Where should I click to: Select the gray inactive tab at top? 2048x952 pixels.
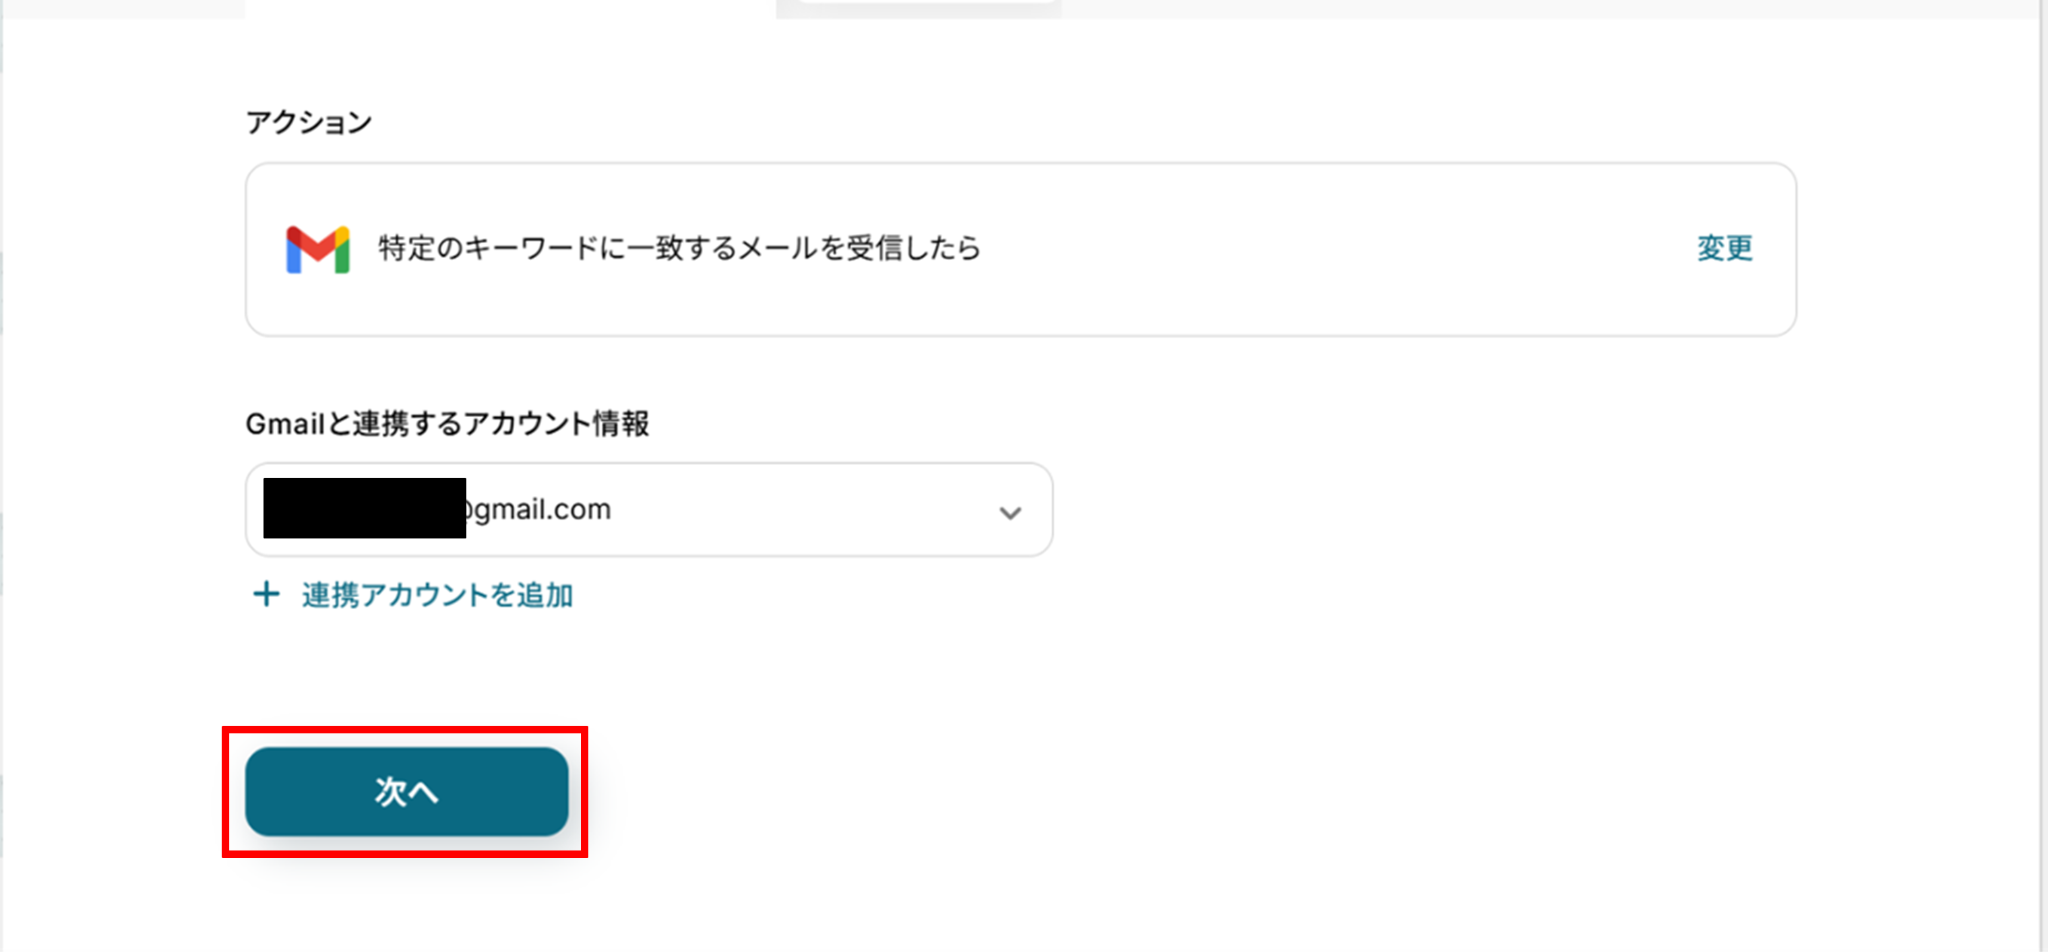919,8
